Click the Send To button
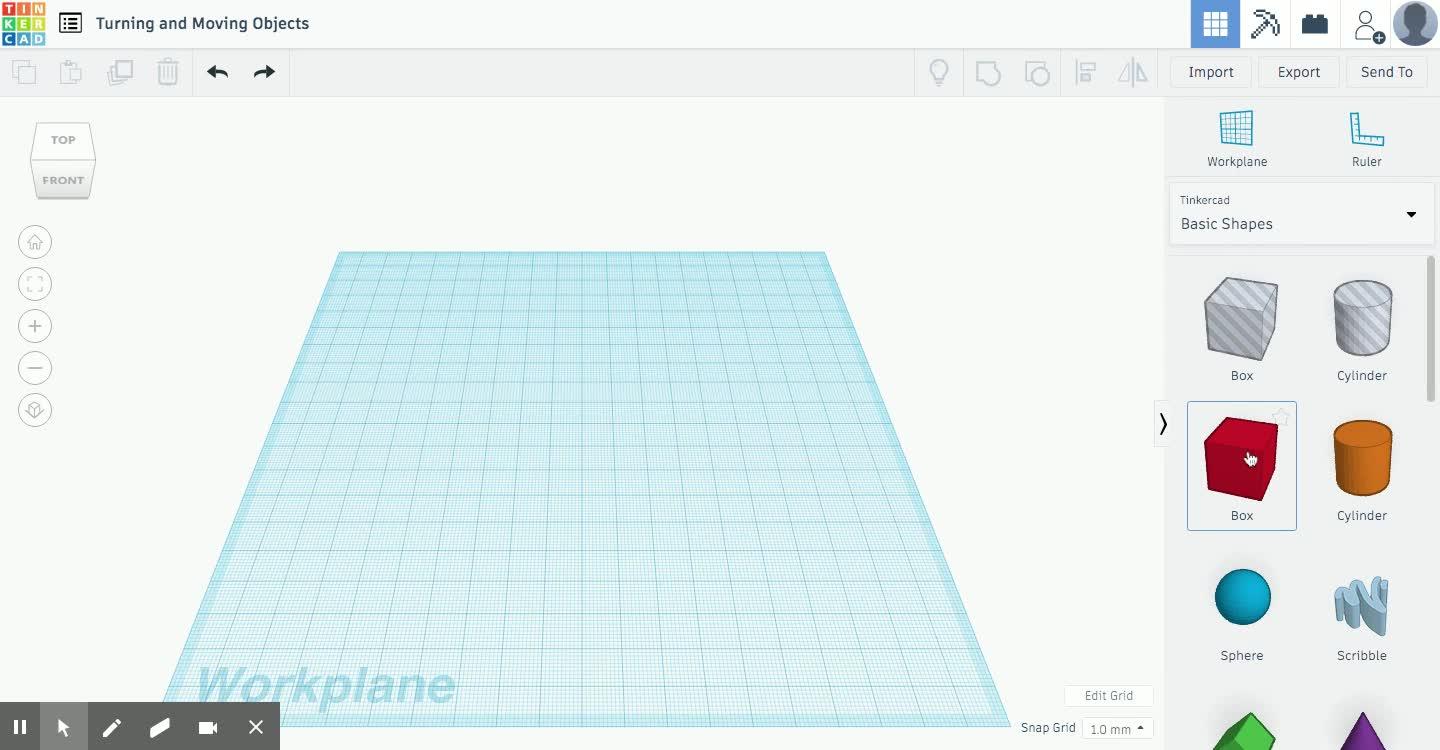1440x750 pixels. pos(1387,72)
